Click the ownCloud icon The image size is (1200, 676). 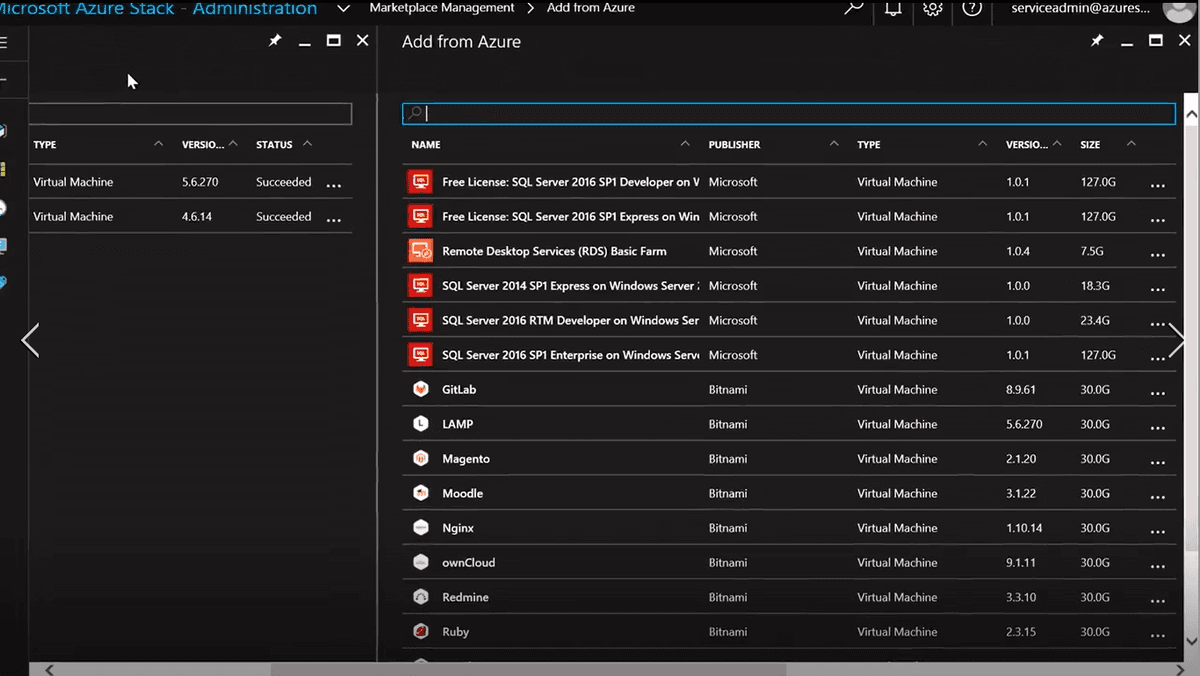coord(421,562)
